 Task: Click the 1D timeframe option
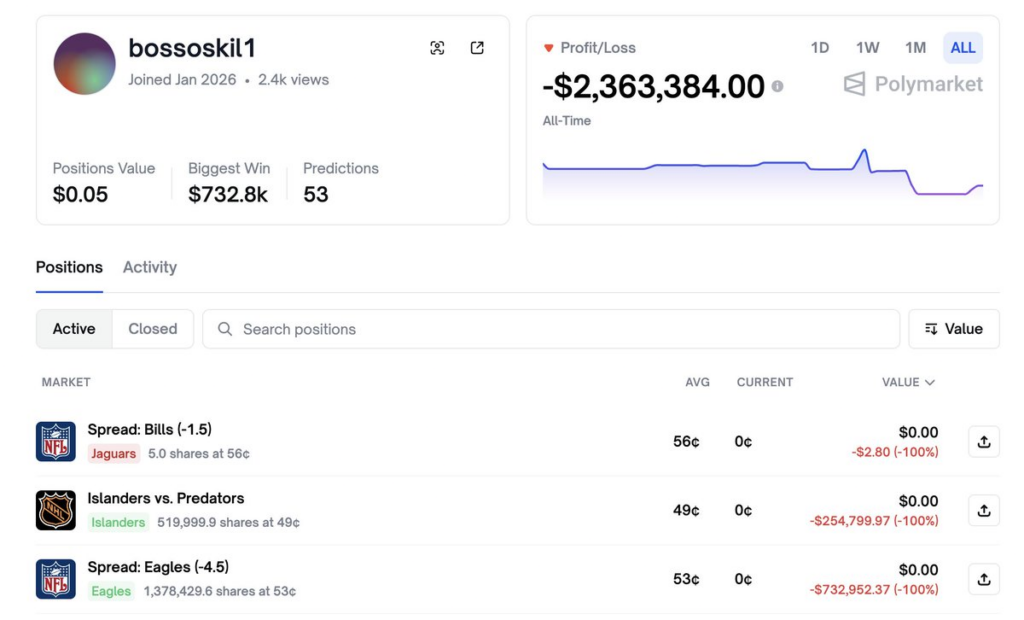(x=818, y=47)
